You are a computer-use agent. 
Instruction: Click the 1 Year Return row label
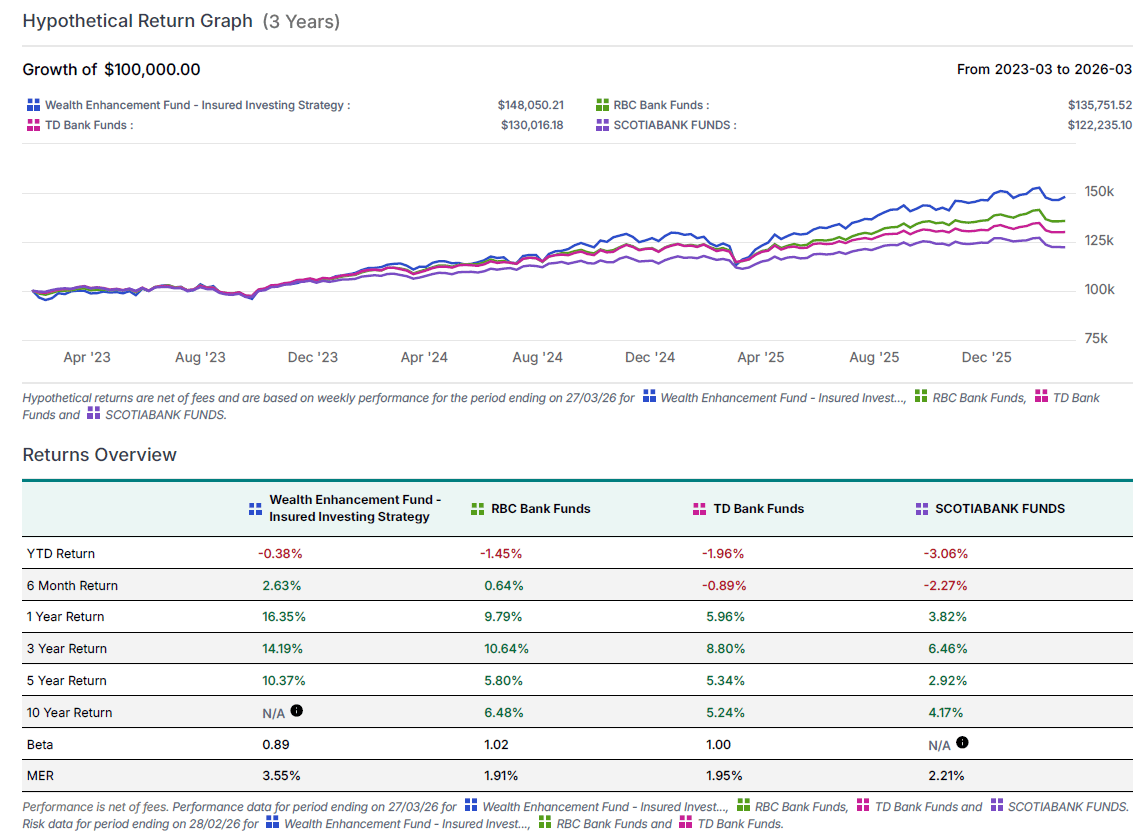pyautogui.click(x=65, y=617)
